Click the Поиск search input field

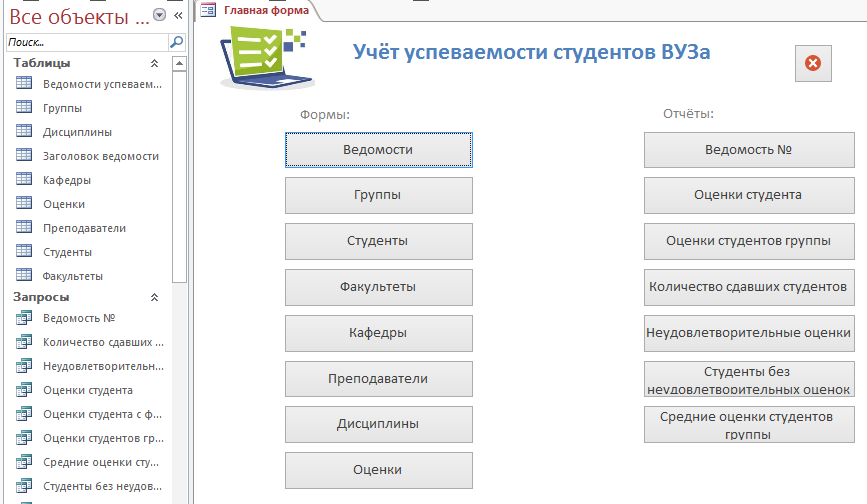coord(85,42)
